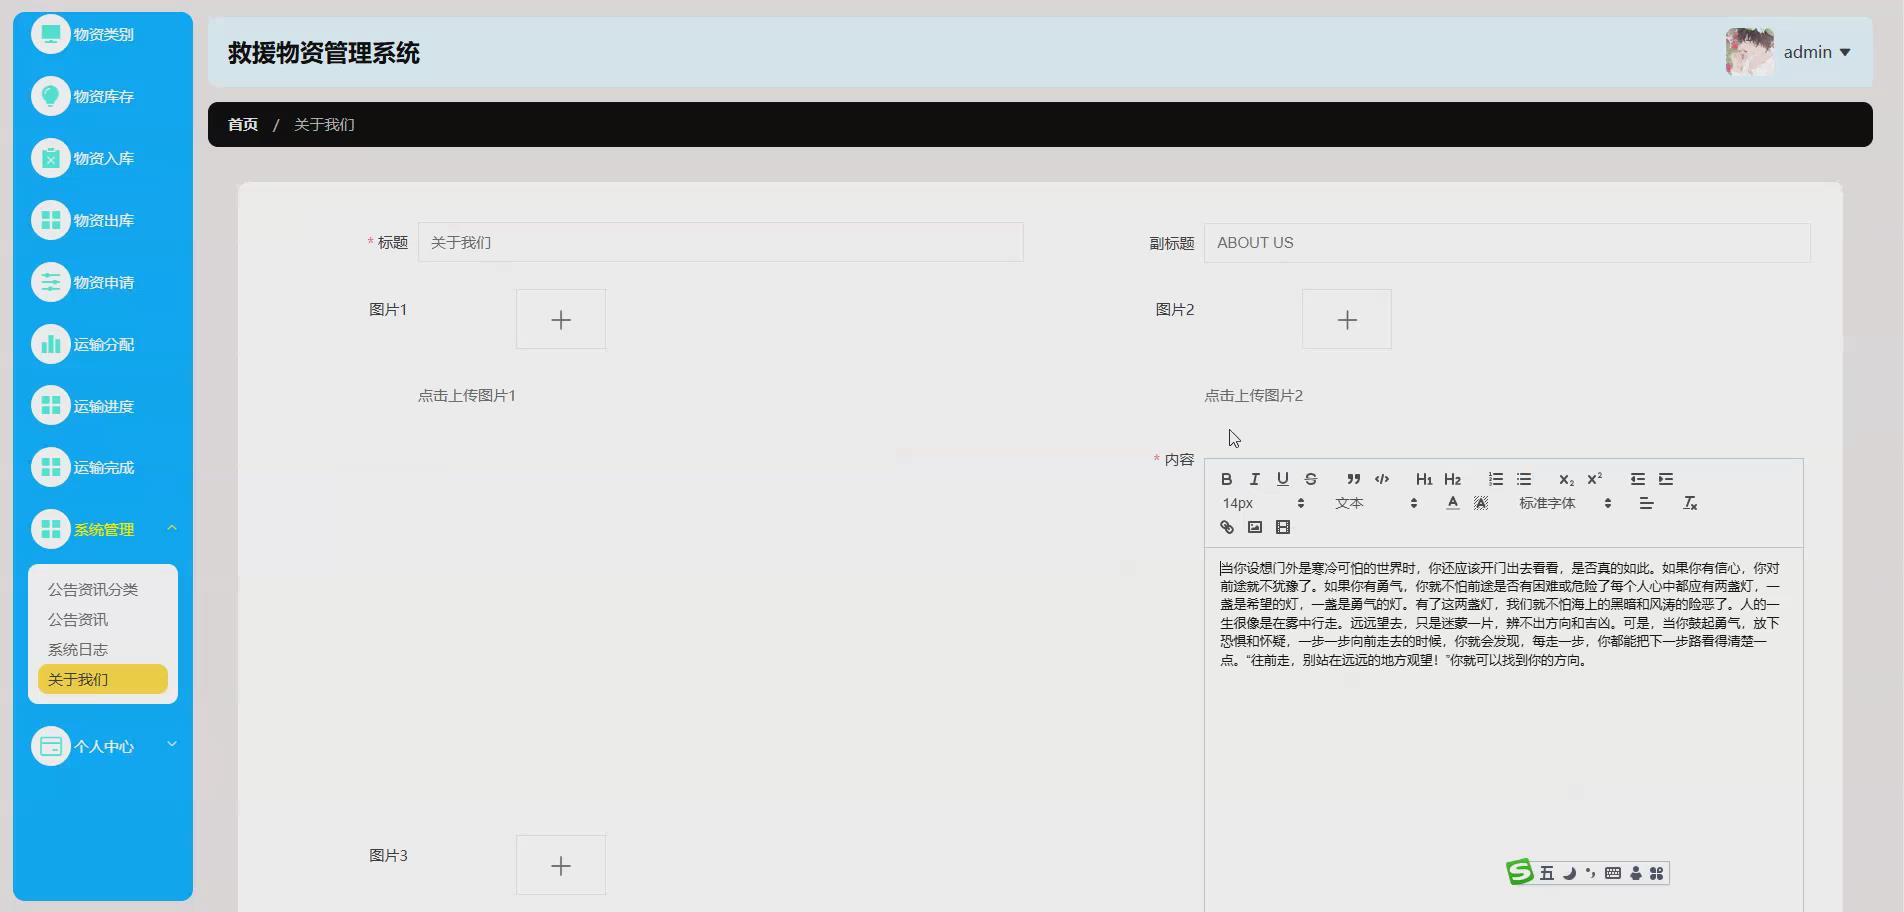
Task: Upload image with 图片3 plus button
Action: point(561,865)
